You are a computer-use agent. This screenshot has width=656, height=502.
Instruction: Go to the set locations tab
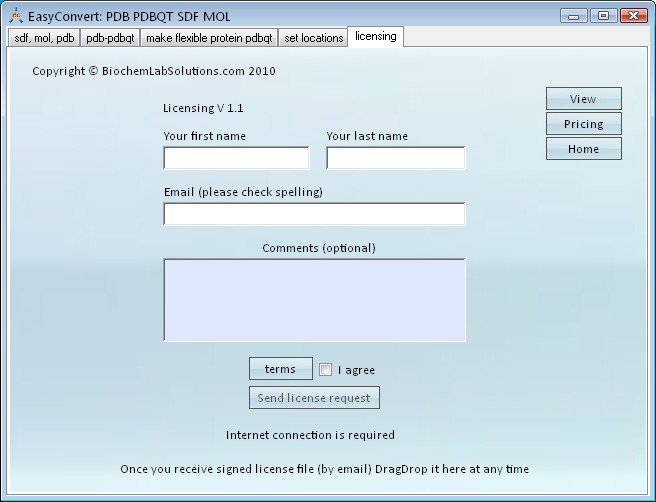click(313, 38)
